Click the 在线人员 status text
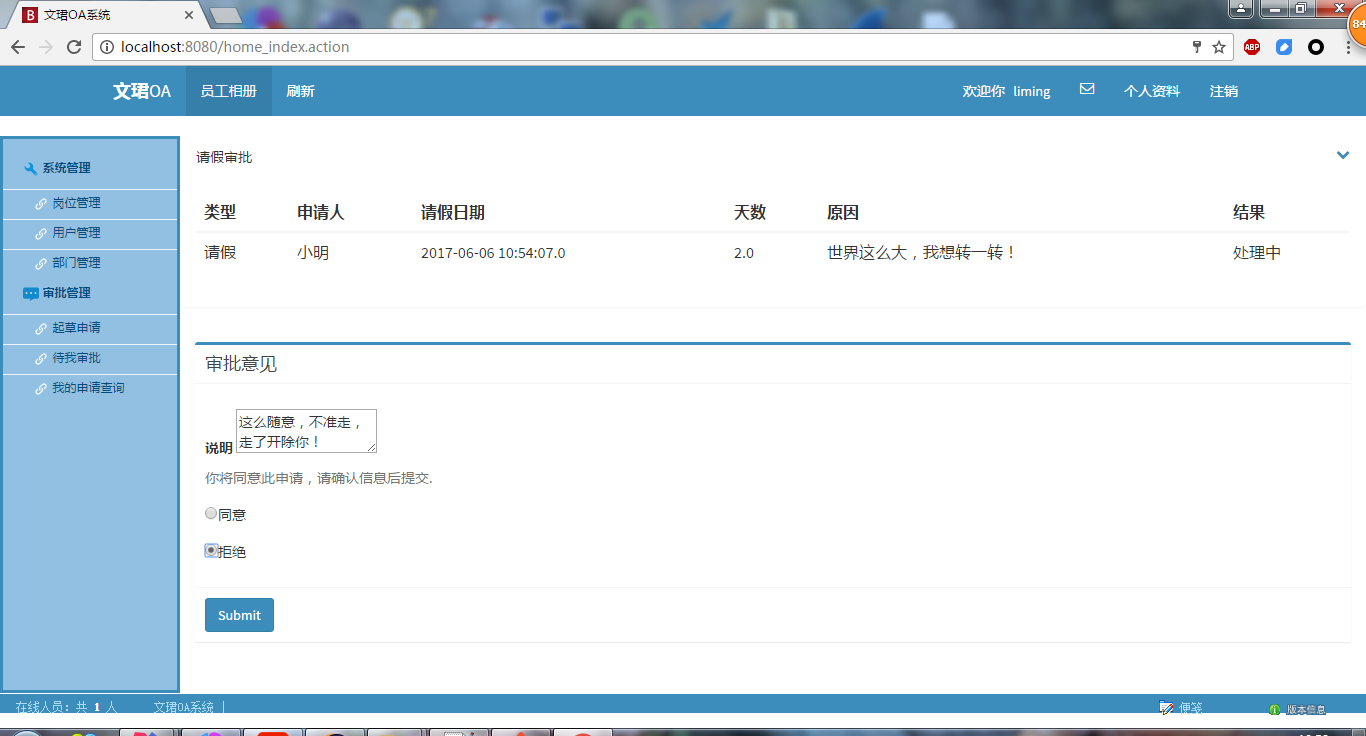The image size is (1366, 736). tap(66, 707)
